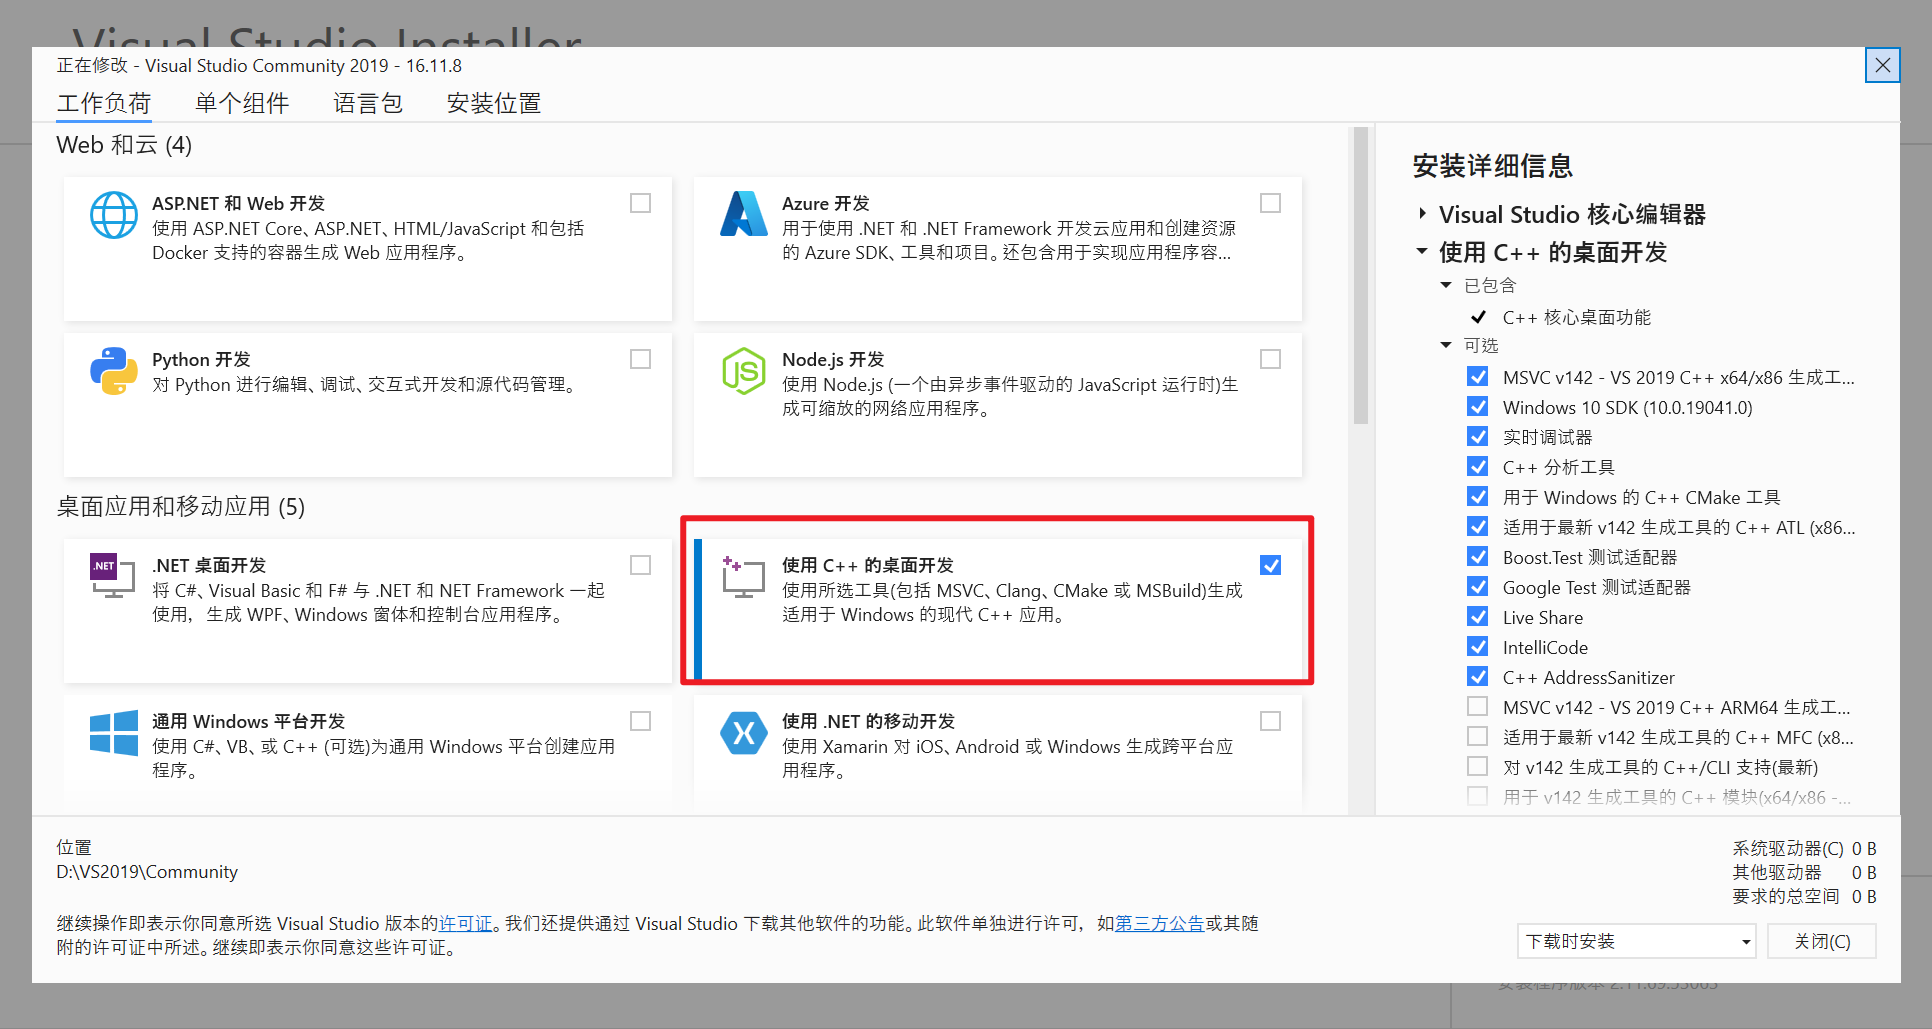Click the Azure workload logo icon

click(744, 214)
